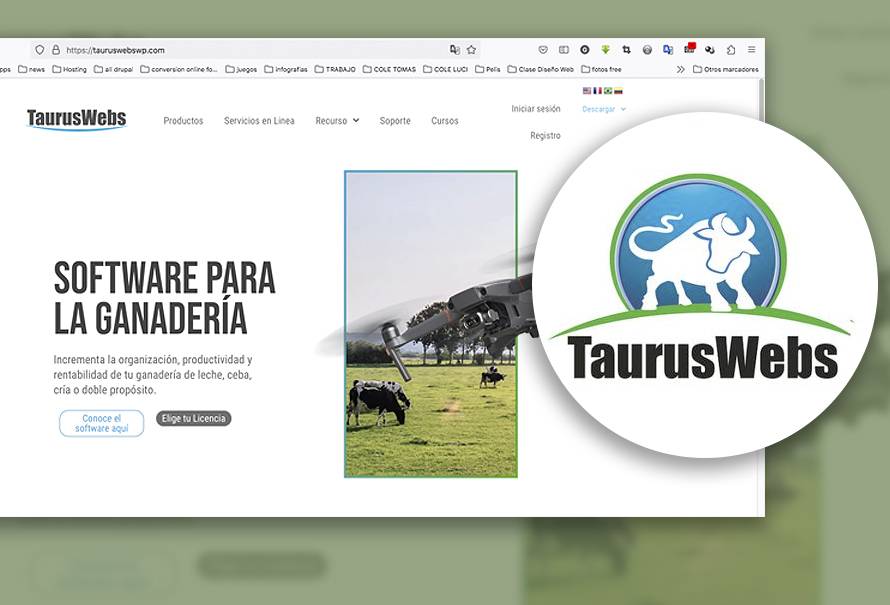
Task: Click the tracking protection shield icon
Action: click(39, 50)
